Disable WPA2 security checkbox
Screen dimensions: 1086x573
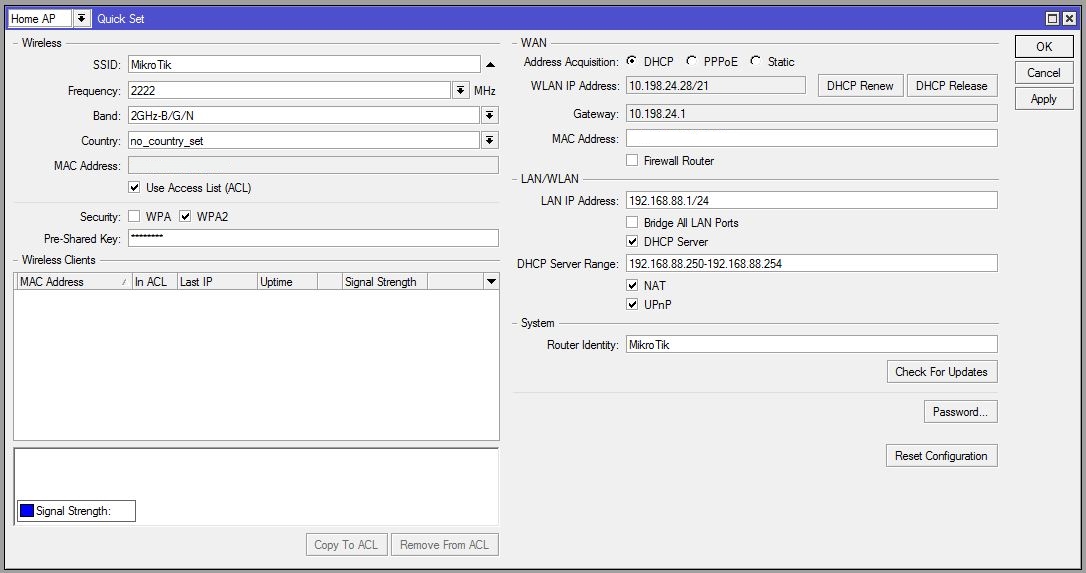coord(185,217)
